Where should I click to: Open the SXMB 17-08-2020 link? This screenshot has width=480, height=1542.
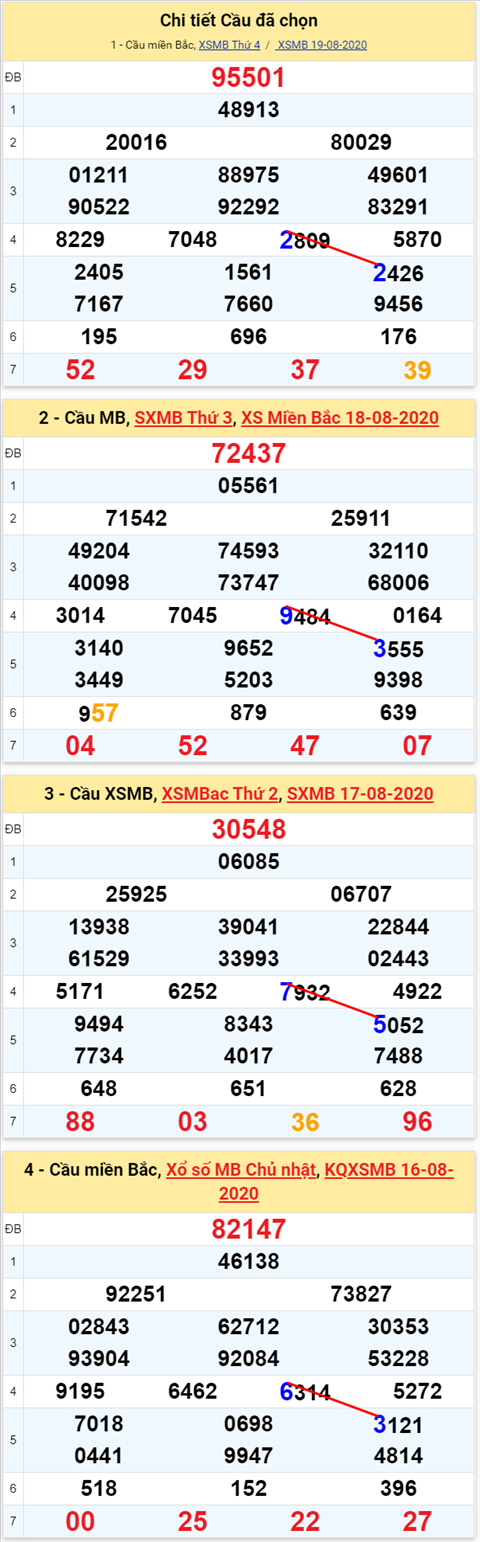pos(360,793)
